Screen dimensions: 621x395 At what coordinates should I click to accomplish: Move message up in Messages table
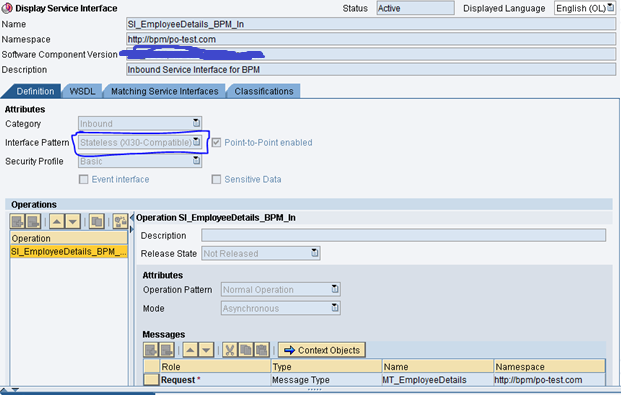coord(190,350)
